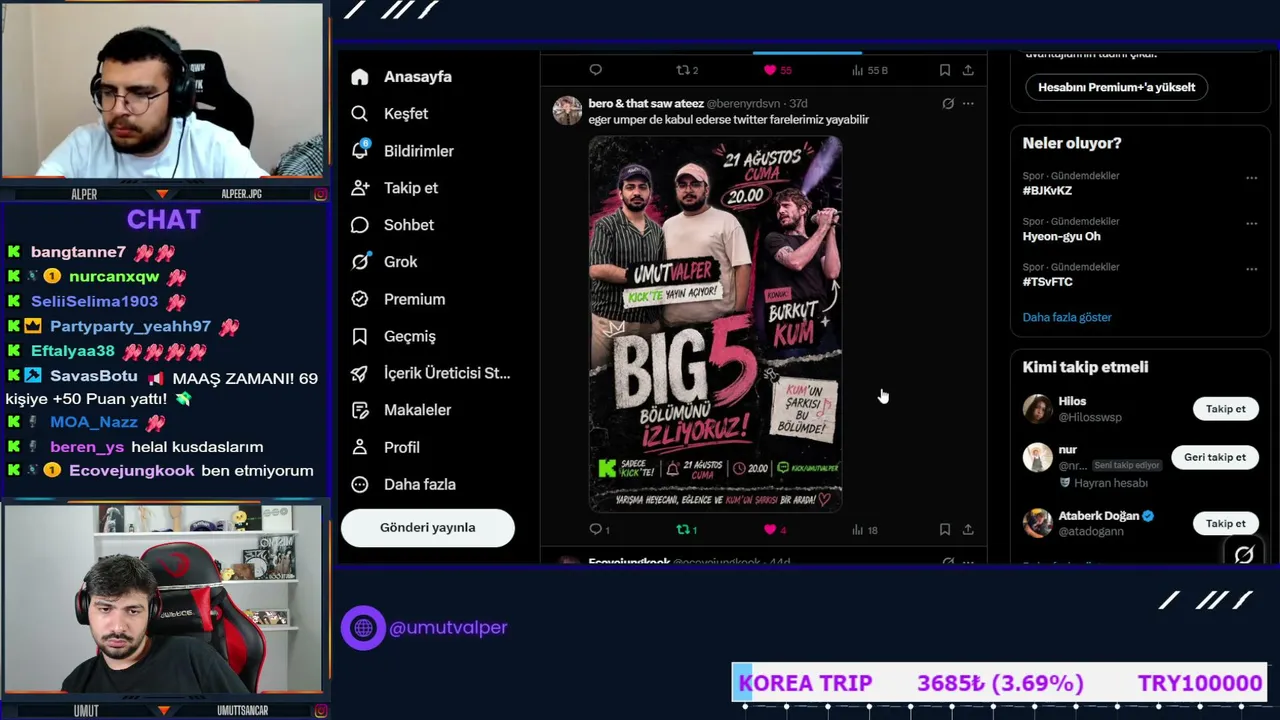Viewport: 1280px width, 720px height.
Task: Open the İçerik Üreticisi rocket icon
Action: [360, 373]
